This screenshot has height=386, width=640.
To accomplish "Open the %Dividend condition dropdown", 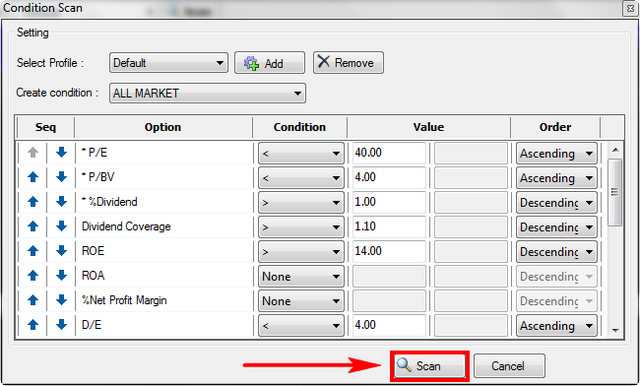I will pyautogui.click(x=301, y=202).
